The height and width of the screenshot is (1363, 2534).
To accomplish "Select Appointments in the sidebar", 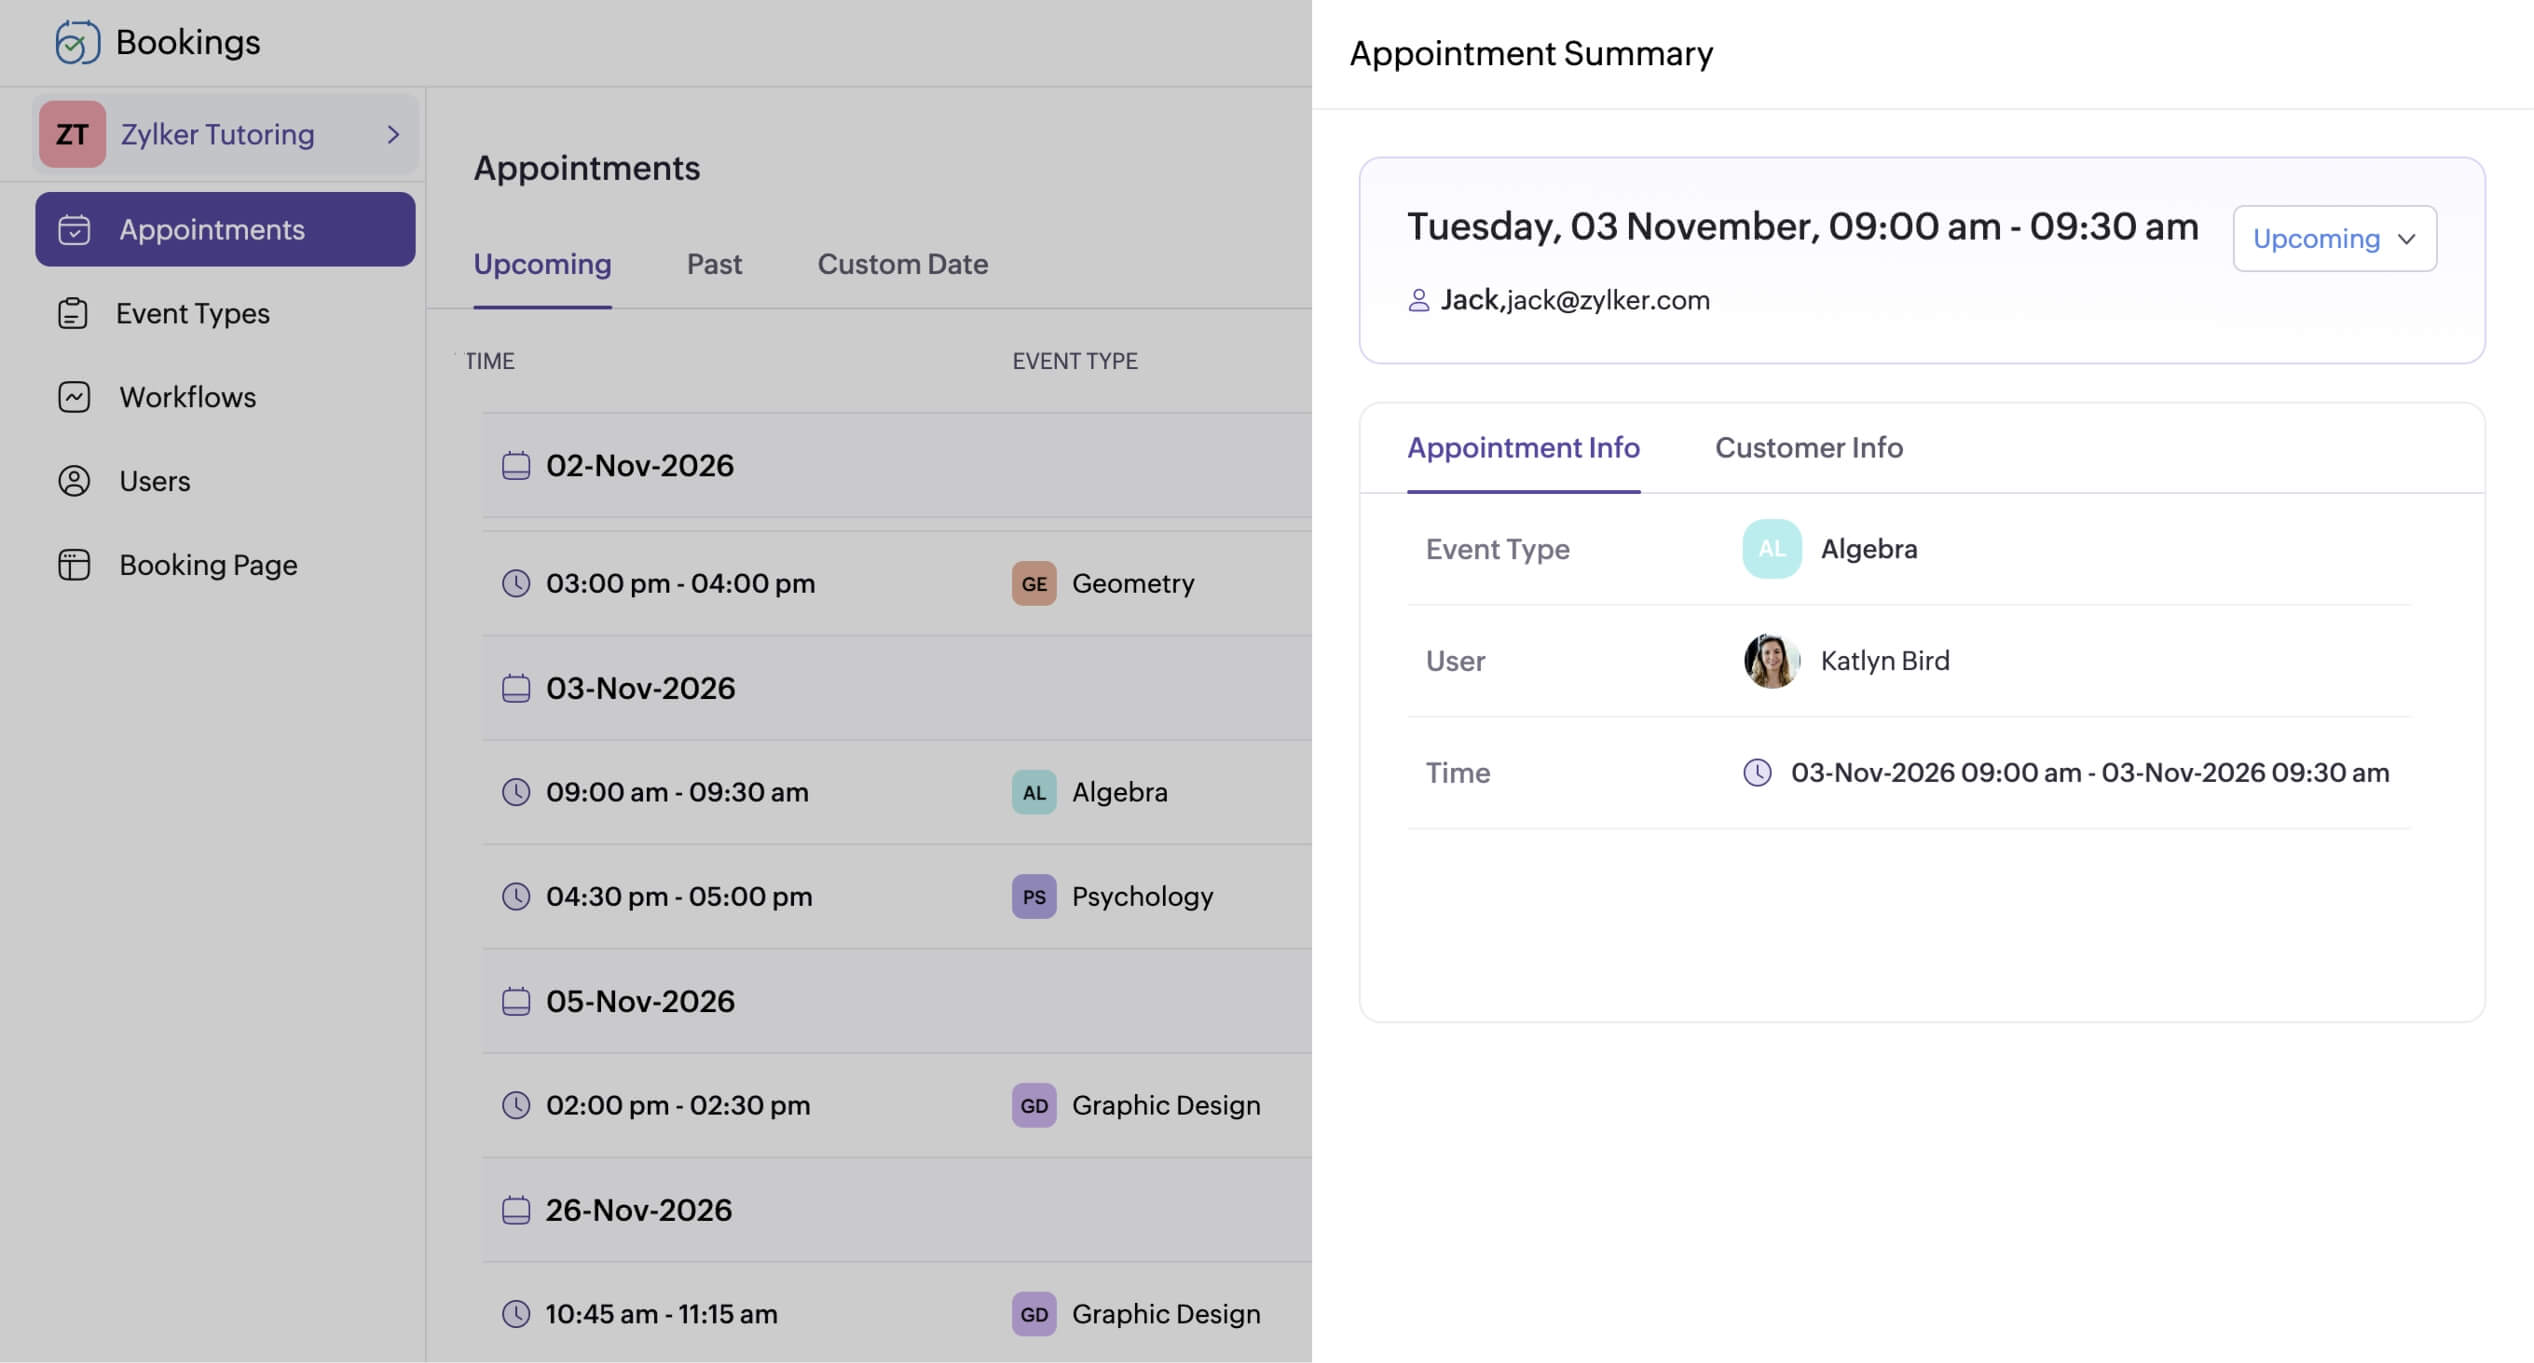I will (x=225, y=230).
